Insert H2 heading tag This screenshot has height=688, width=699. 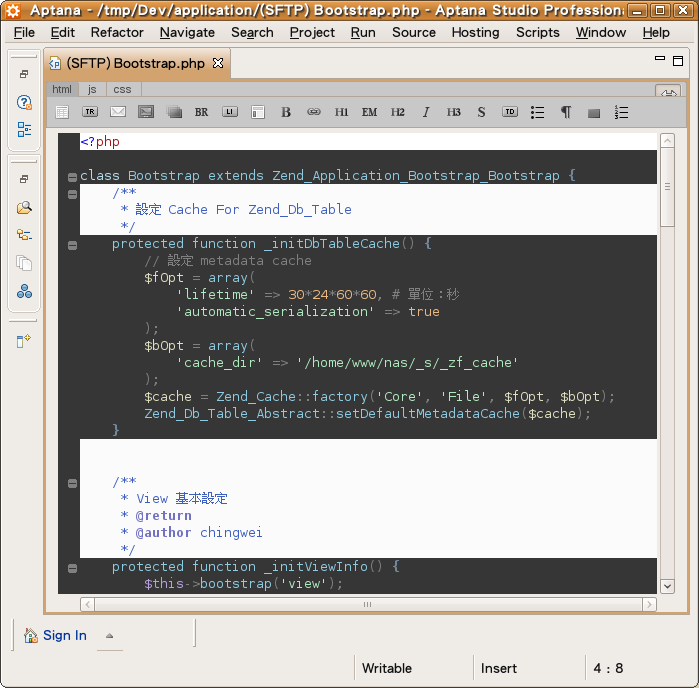click(x=398, y=112)
